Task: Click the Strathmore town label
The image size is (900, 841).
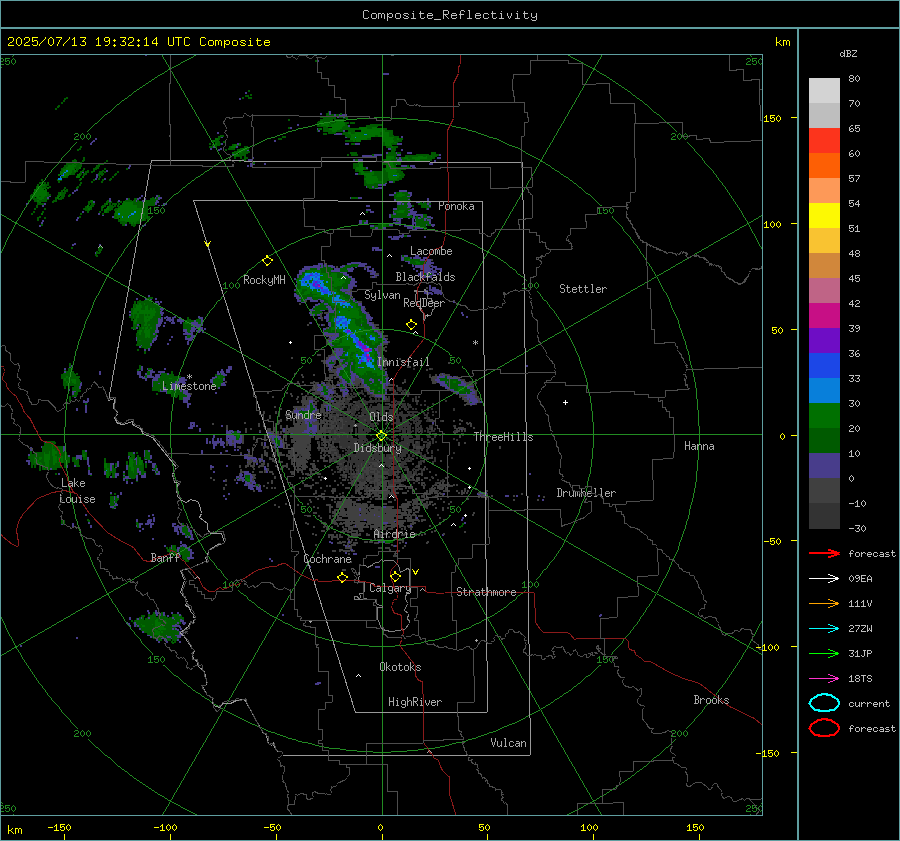Action: point(486,592)
